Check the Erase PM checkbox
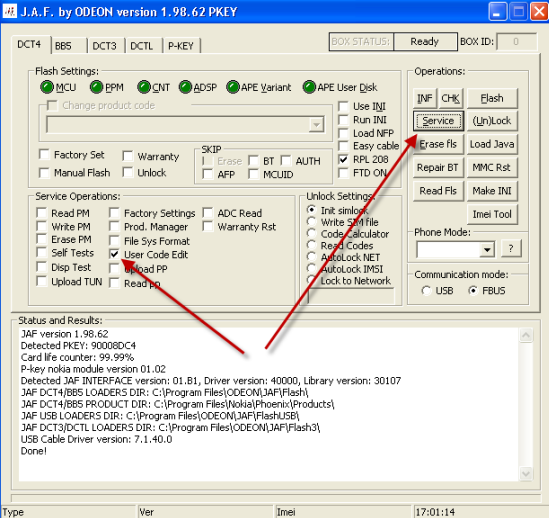Viewport: 549px width, 518px height. pos(42,239)
